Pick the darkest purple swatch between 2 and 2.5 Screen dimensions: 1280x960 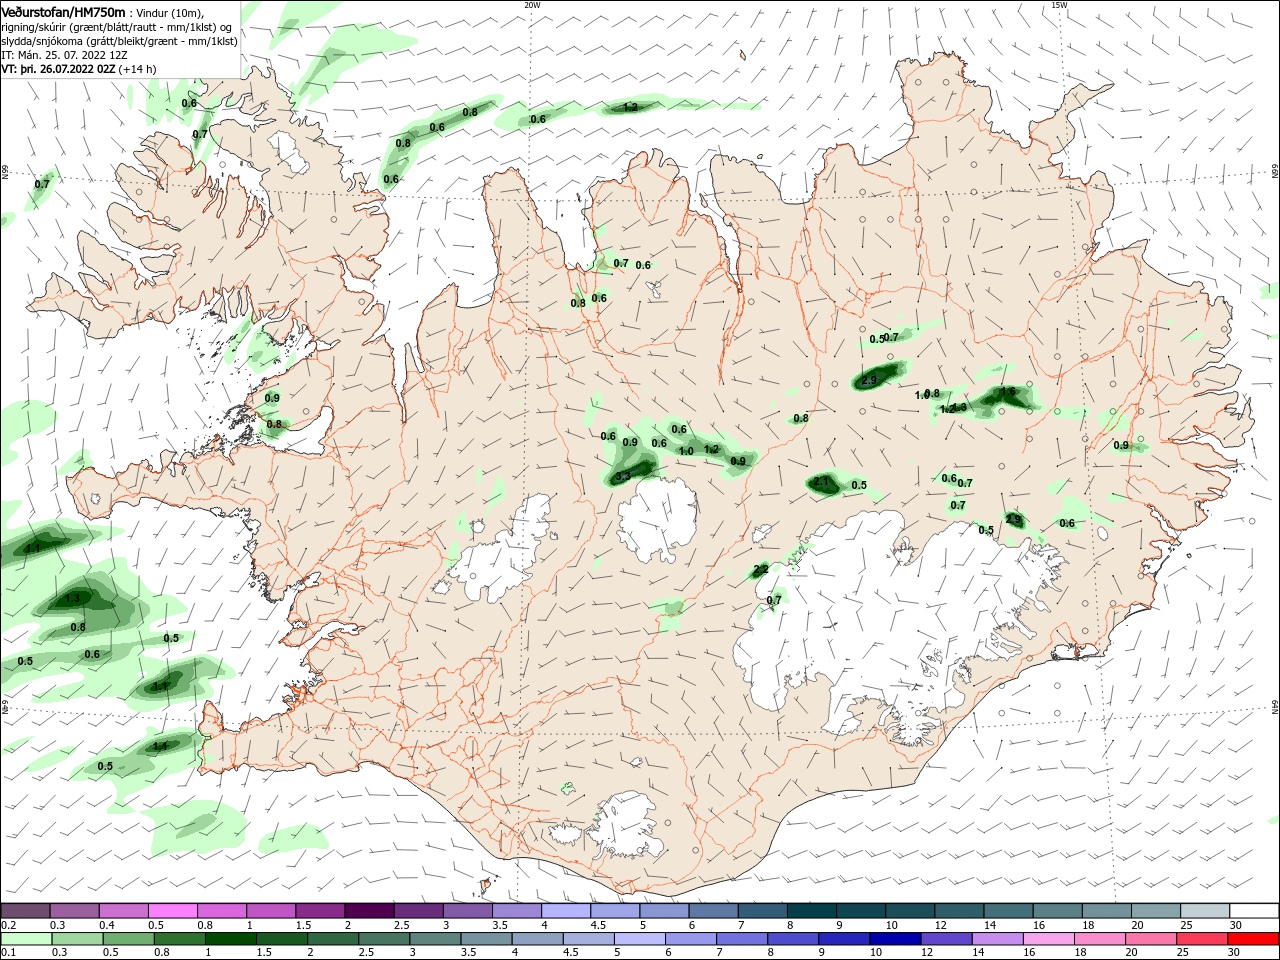[x=368, y=911]
